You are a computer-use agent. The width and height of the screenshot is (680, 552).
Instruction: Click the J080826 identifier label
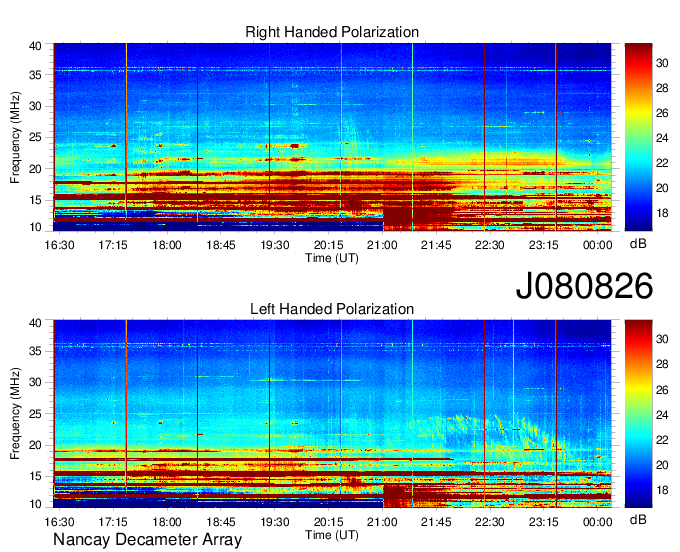[x=584, y=285]
